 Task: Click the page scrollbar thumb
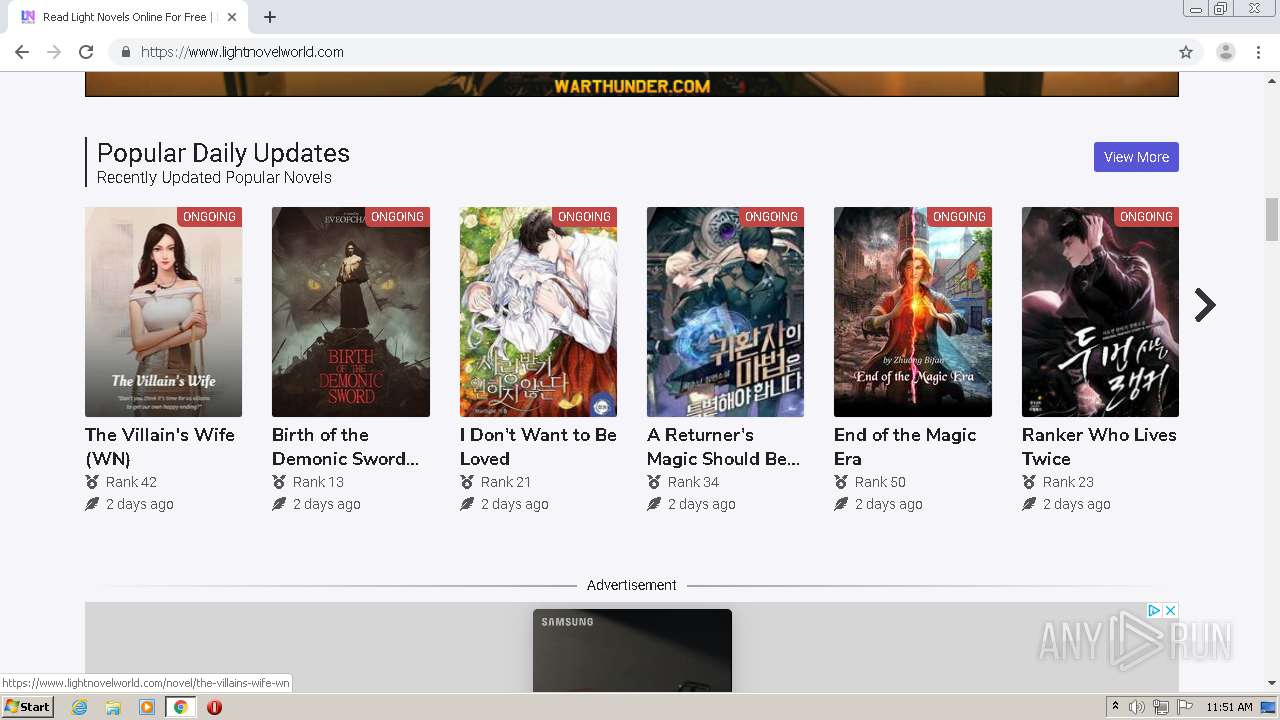click(x=1272, y=219)
